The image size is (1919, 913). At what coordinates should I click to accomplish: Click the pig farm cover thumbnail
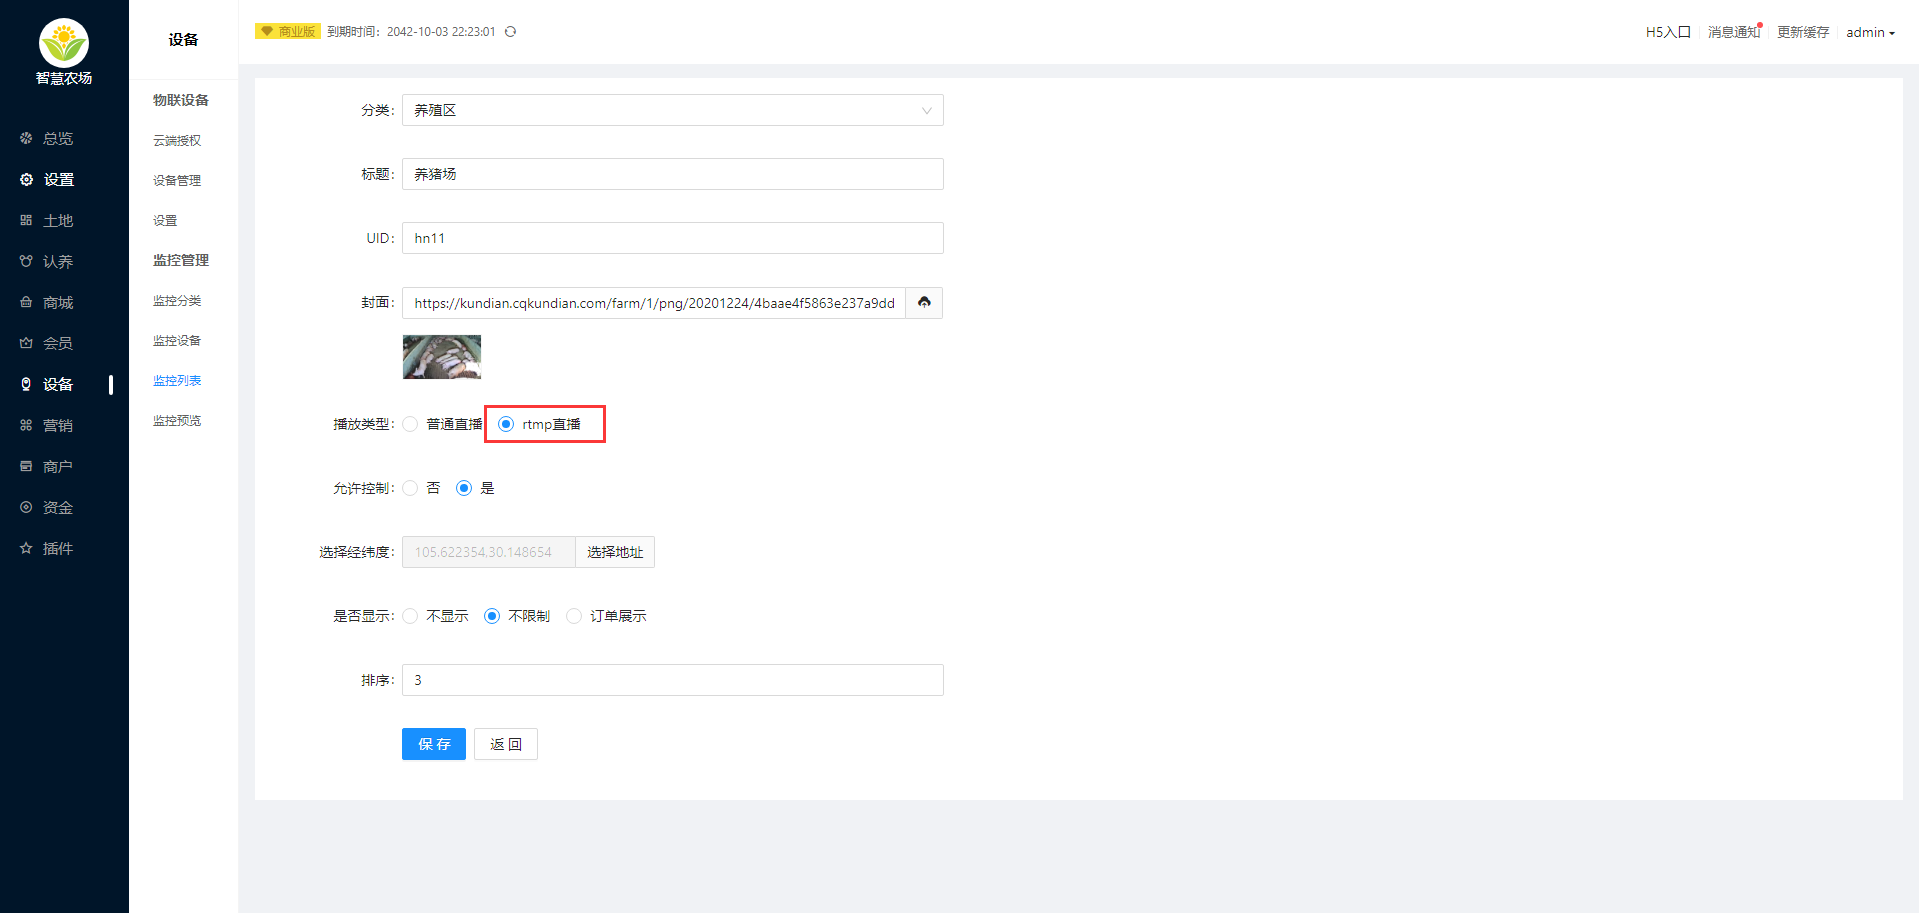442,357
